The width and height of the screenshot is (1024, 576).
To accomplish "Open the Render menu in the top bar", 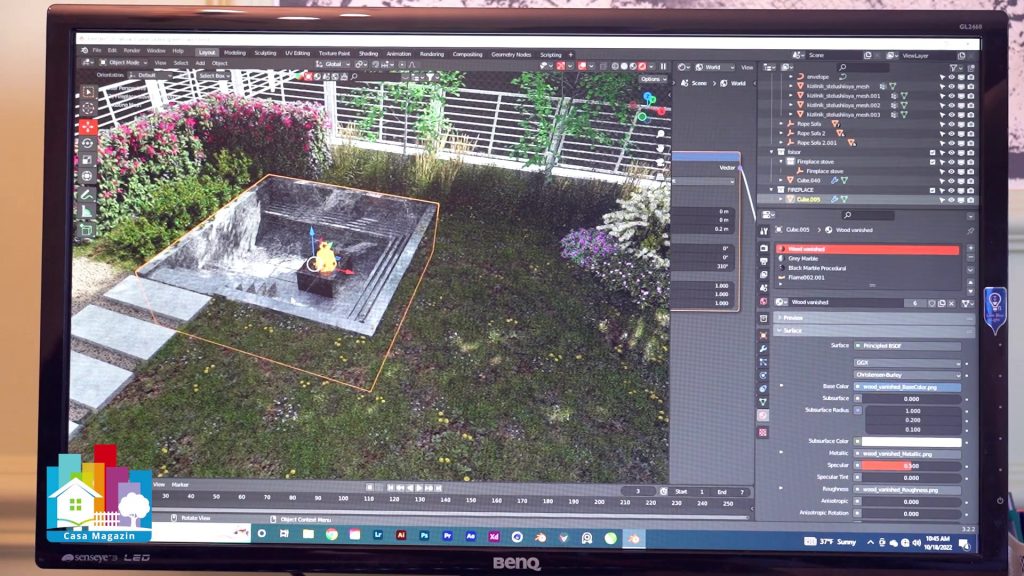I will point(131,51).
